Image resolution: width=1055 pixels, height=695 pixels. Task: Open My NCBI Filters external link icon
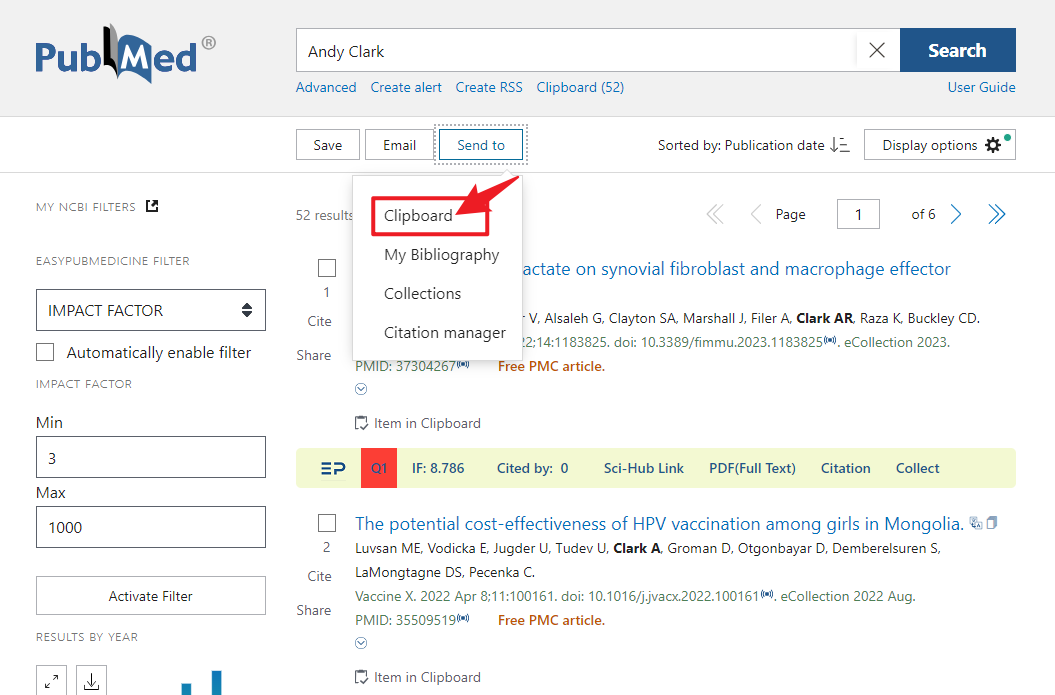[x=152, y=205]
